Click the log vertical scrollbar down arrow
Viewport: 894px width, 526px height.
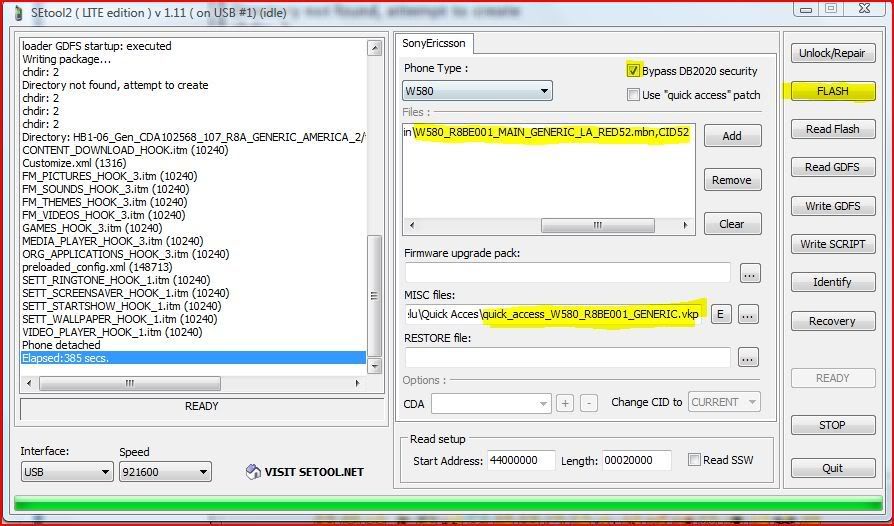tap(375, 366)
